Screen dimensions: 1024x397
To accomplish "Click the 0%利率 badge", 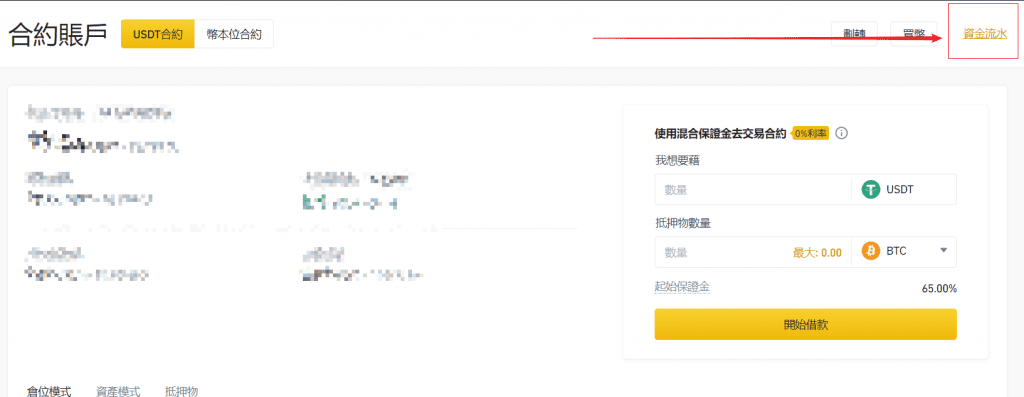I will [811, 133].
